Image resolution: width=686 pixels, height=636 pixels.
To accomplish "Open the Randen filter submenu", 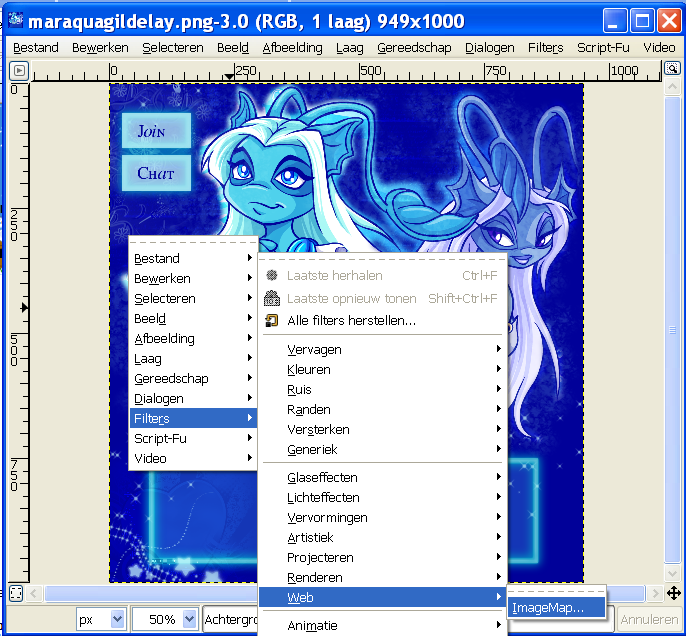I will [382, 409].
